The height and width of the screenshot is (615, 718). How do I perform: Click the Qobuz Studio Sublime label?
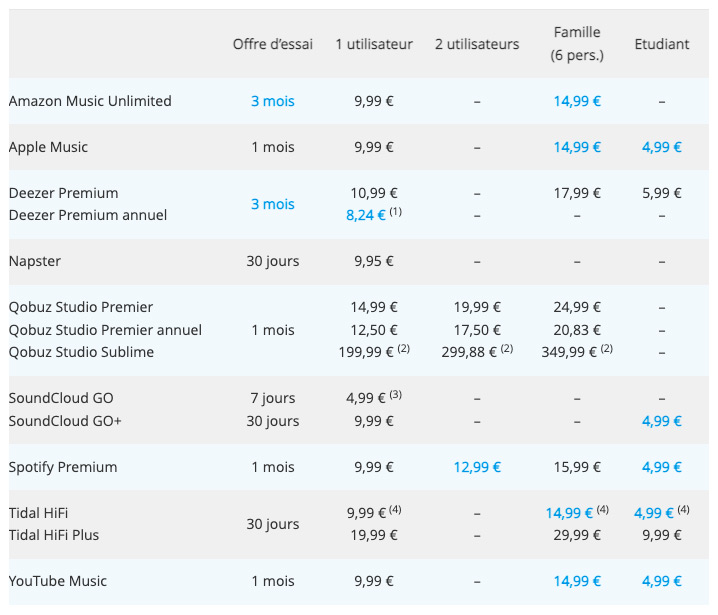[x=81, y=352]
